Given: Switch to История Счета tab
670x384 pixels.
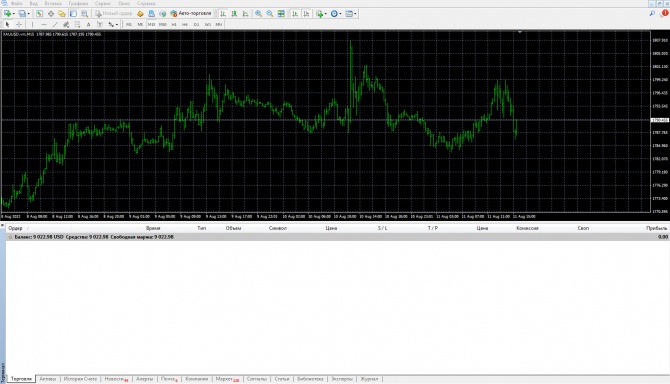Looking at the screenshot, I should [80, 379].
